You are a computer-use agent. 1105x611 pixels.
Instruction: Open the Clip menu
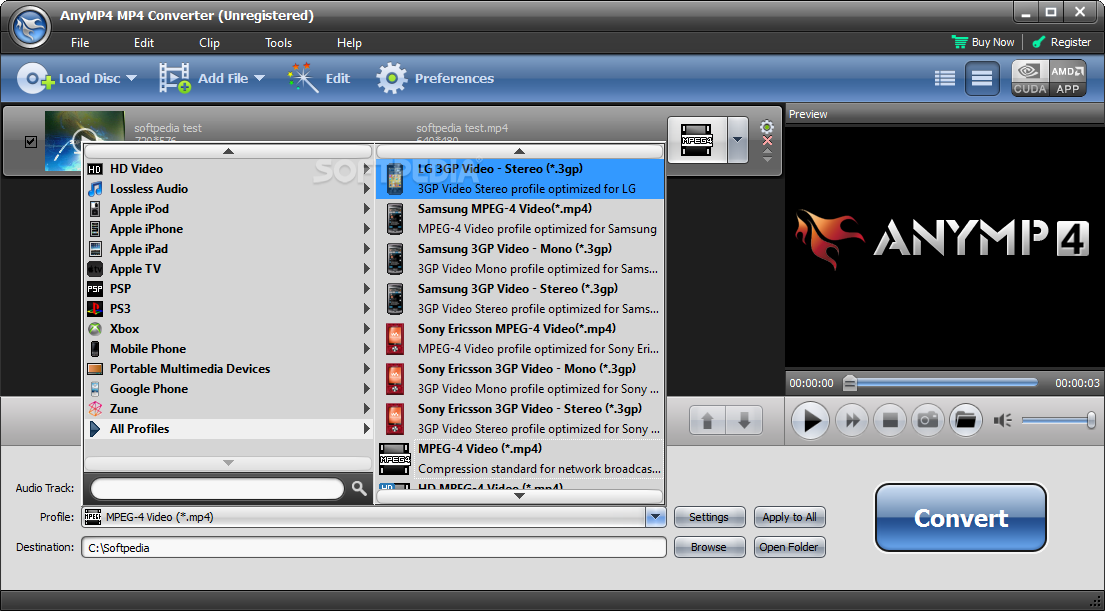coord(209,43)
